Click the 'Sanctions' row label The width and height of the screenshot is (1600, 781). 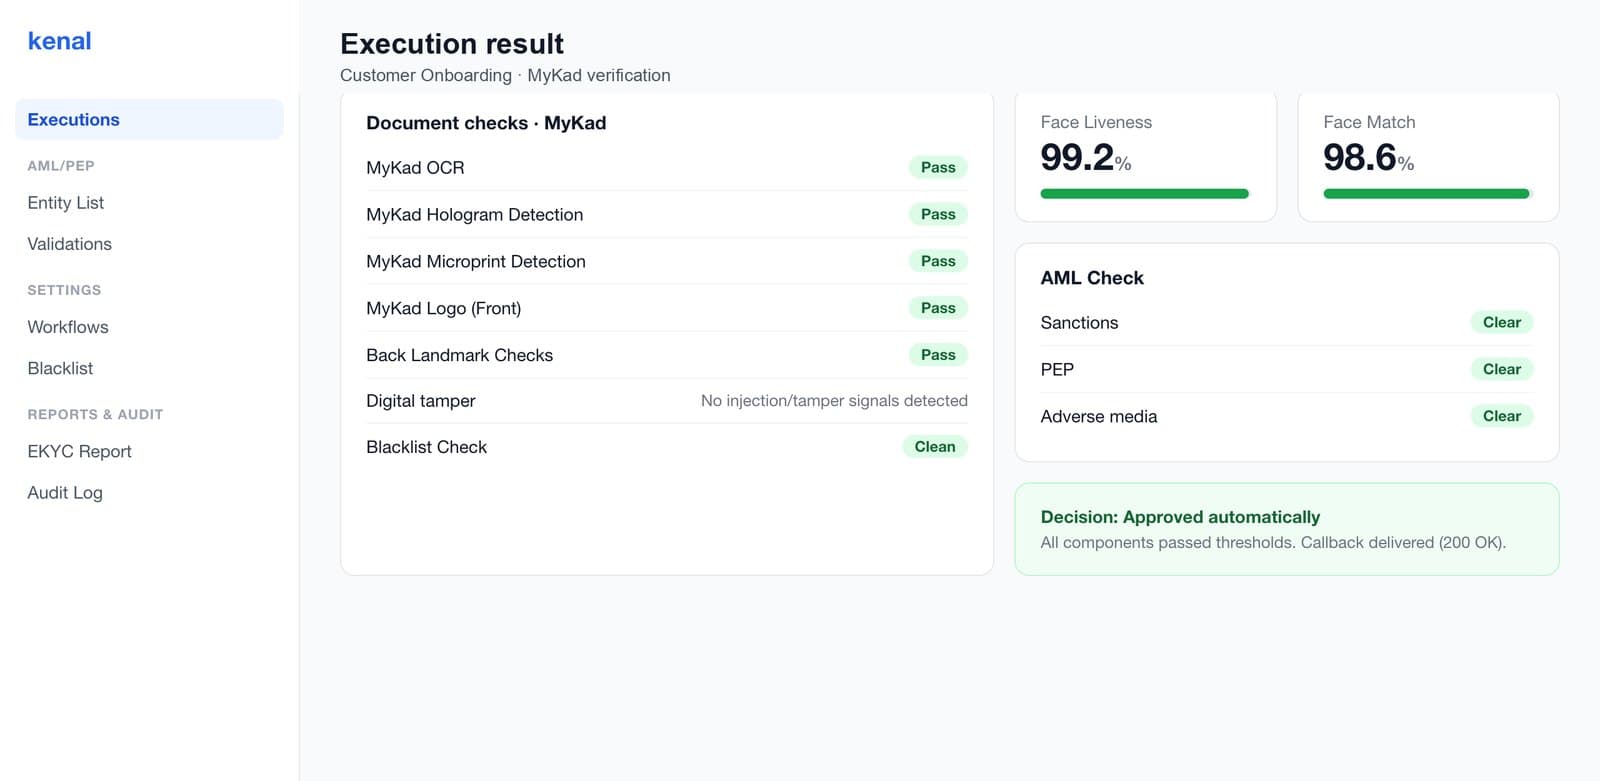tap(1079, 323)
